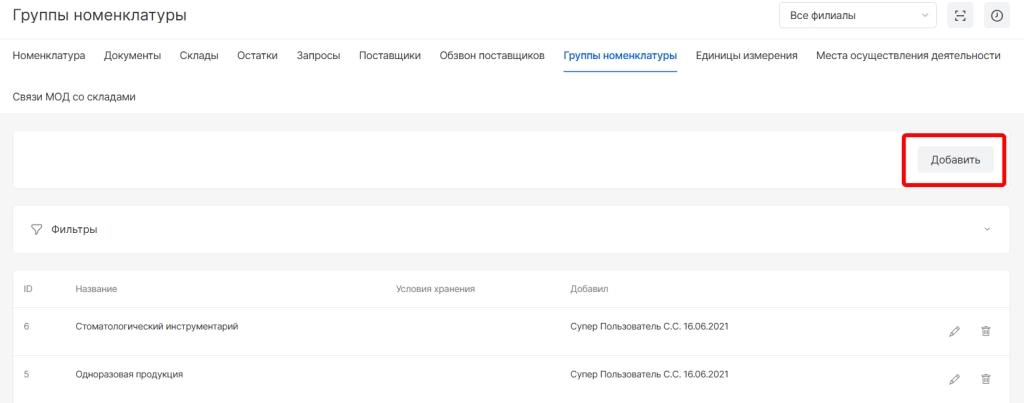Click the Название column header
This screenshot has width=1024, height=403.
click(x=96, y=289)
